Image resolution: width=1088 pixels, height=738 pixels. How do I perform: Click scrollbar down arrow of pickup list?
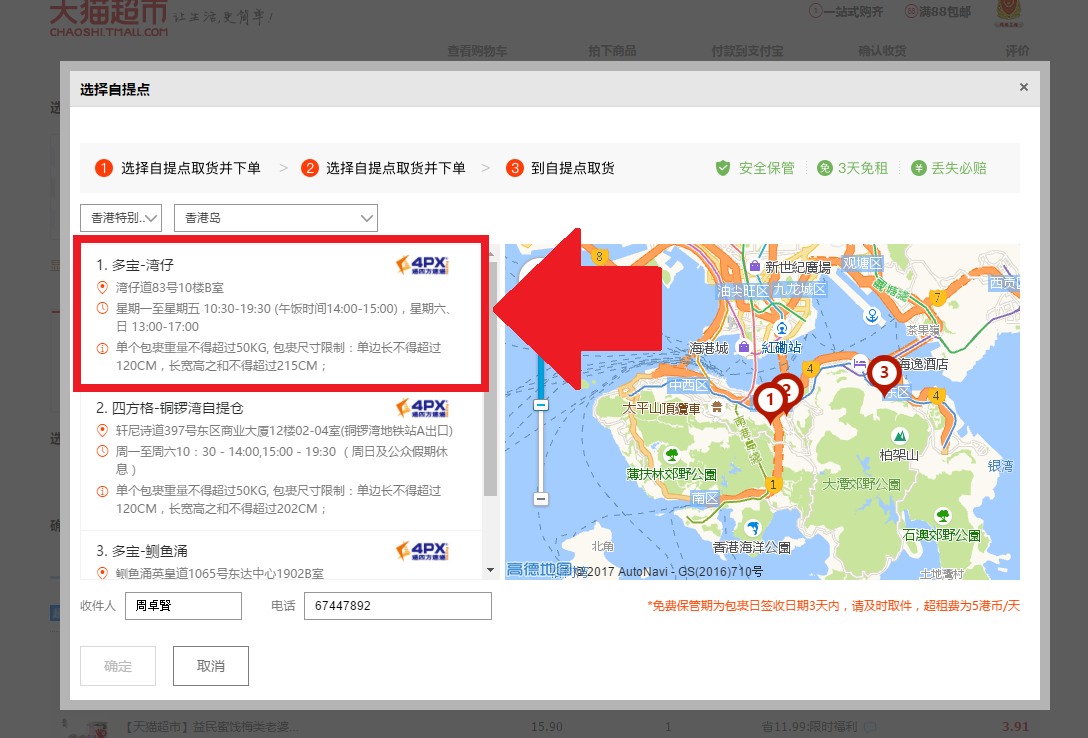coord(491,570)
